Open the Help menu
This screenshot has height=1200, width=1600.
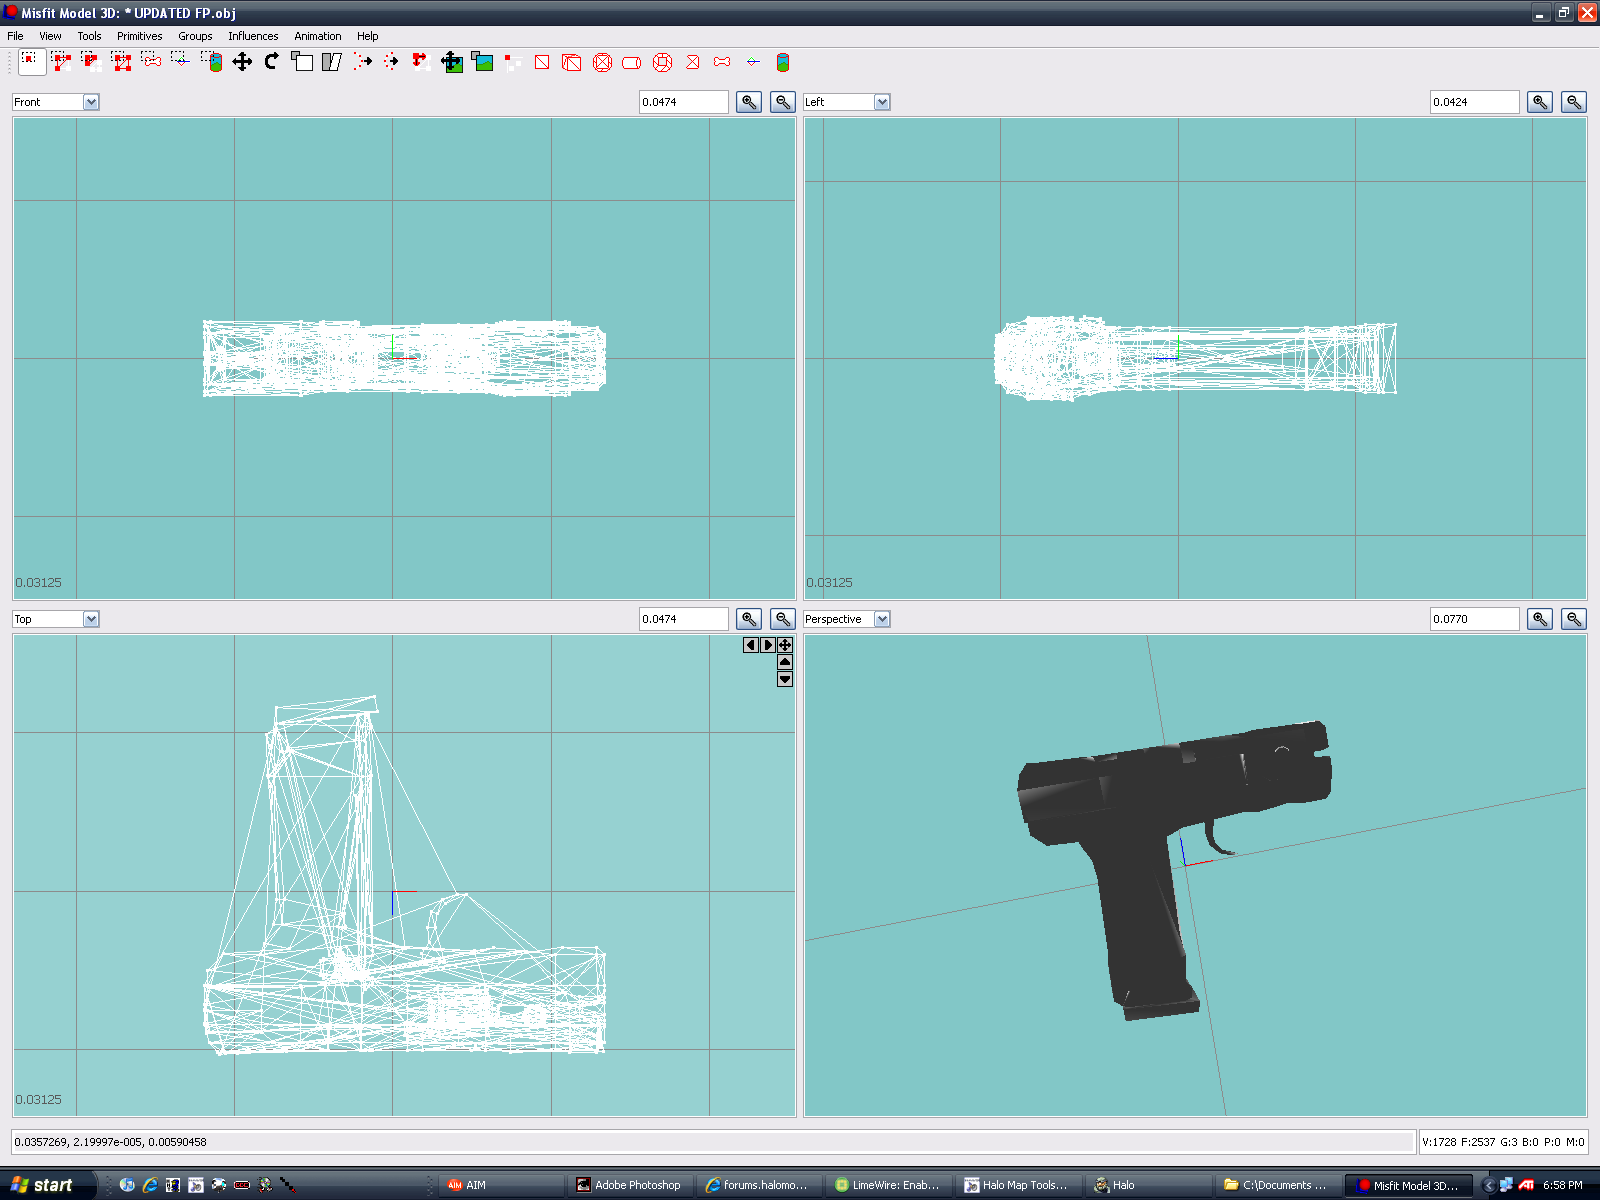[367, 36]
